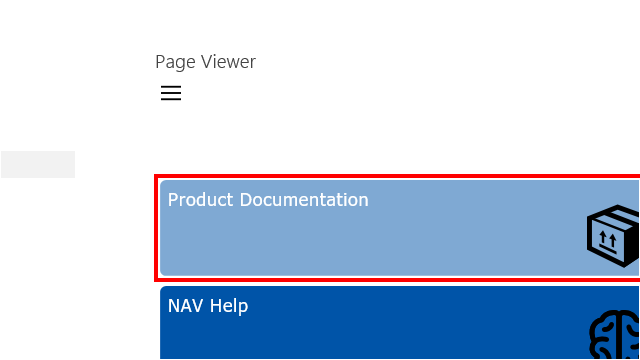640x360 pixels.
Task: Click the word Help in the second tile
Action: 229,306
